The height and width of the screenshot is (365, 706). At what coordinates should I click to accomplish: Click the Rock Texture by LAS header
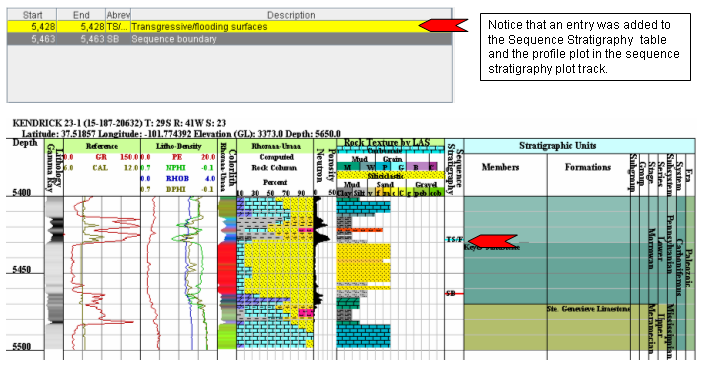pyautogui.click(x=387, y=143)
